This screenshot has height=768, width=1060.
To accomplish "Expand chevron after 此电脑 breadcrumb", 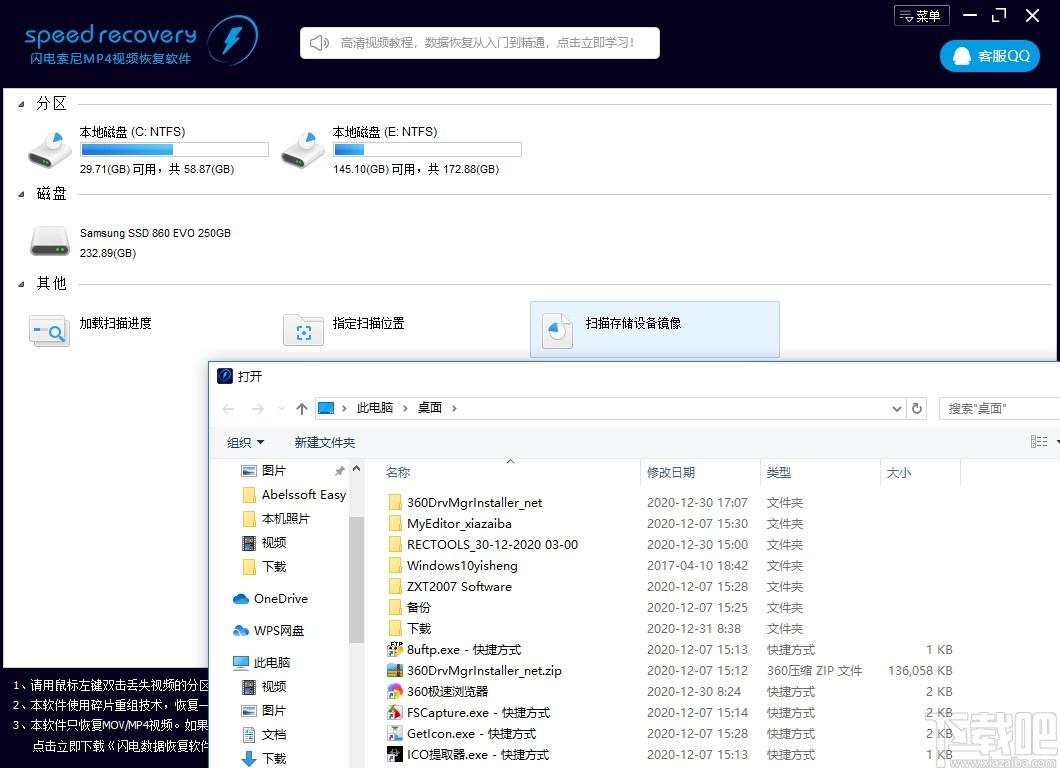I will 405,408.
